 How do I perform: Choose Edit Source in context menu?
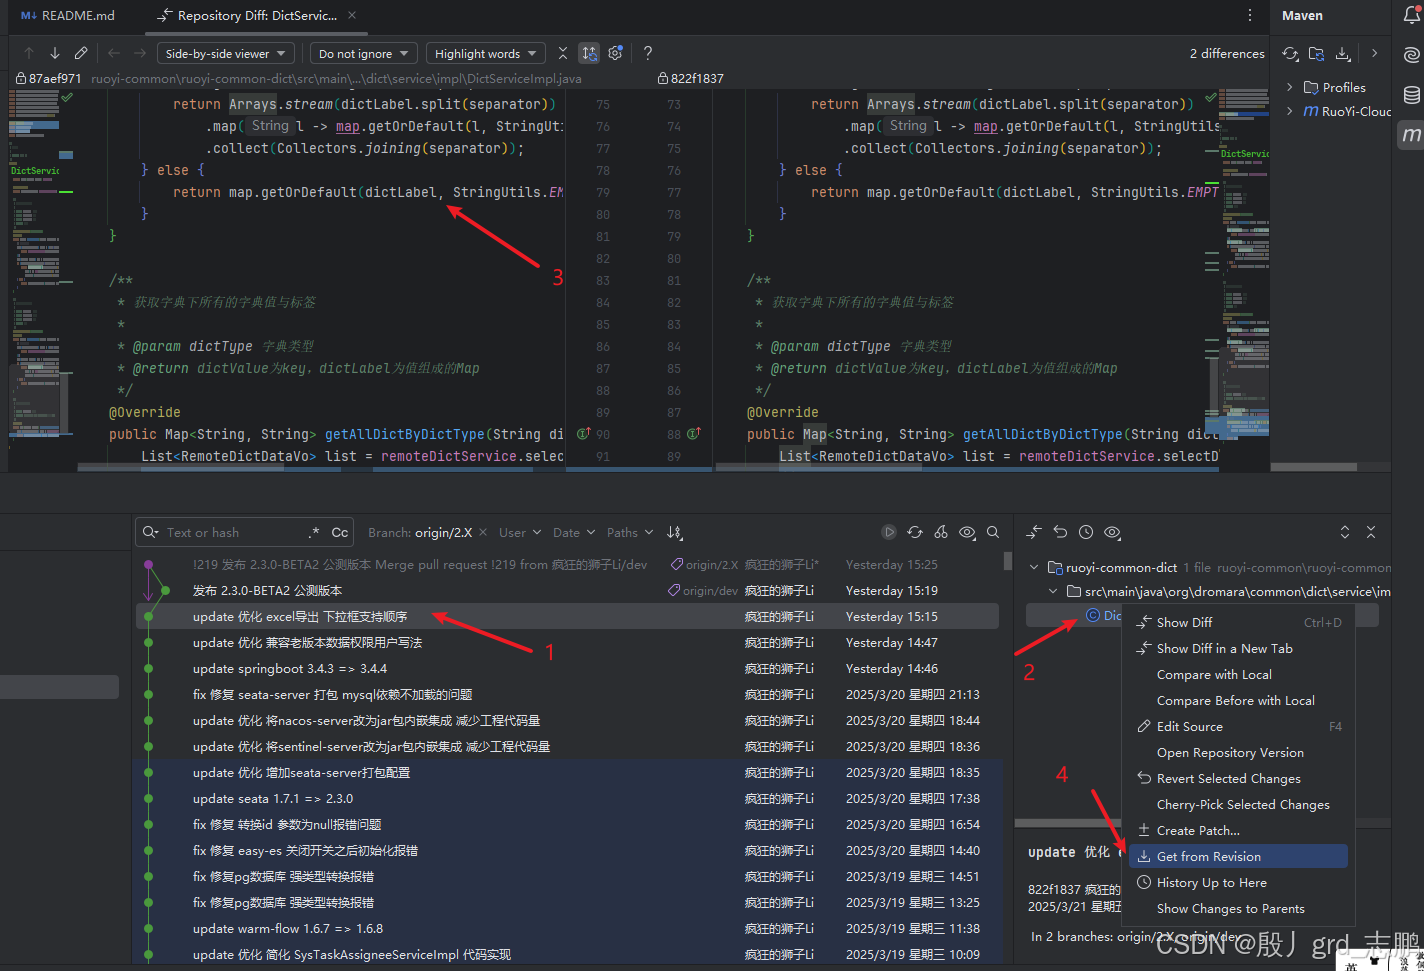pos(1239,726)
